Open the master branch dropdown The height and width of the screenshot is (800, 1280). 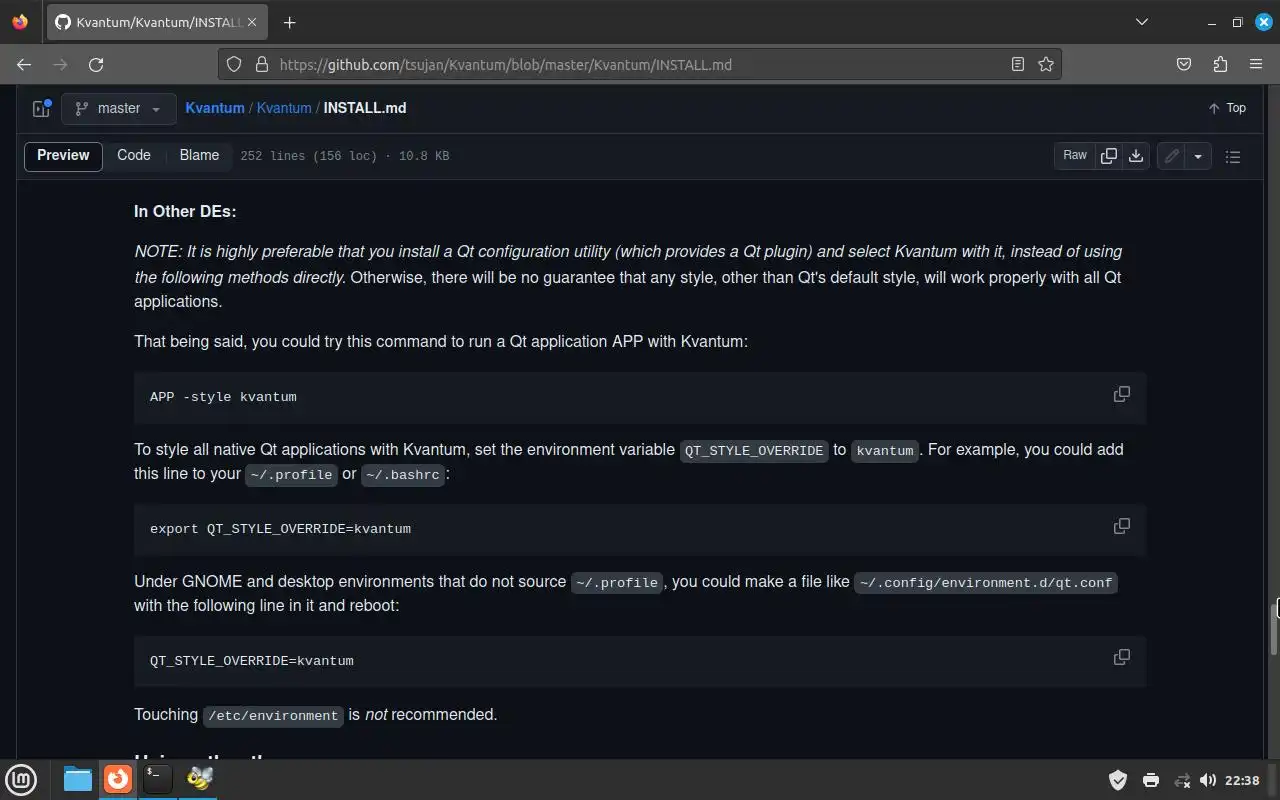click(119, 108)
